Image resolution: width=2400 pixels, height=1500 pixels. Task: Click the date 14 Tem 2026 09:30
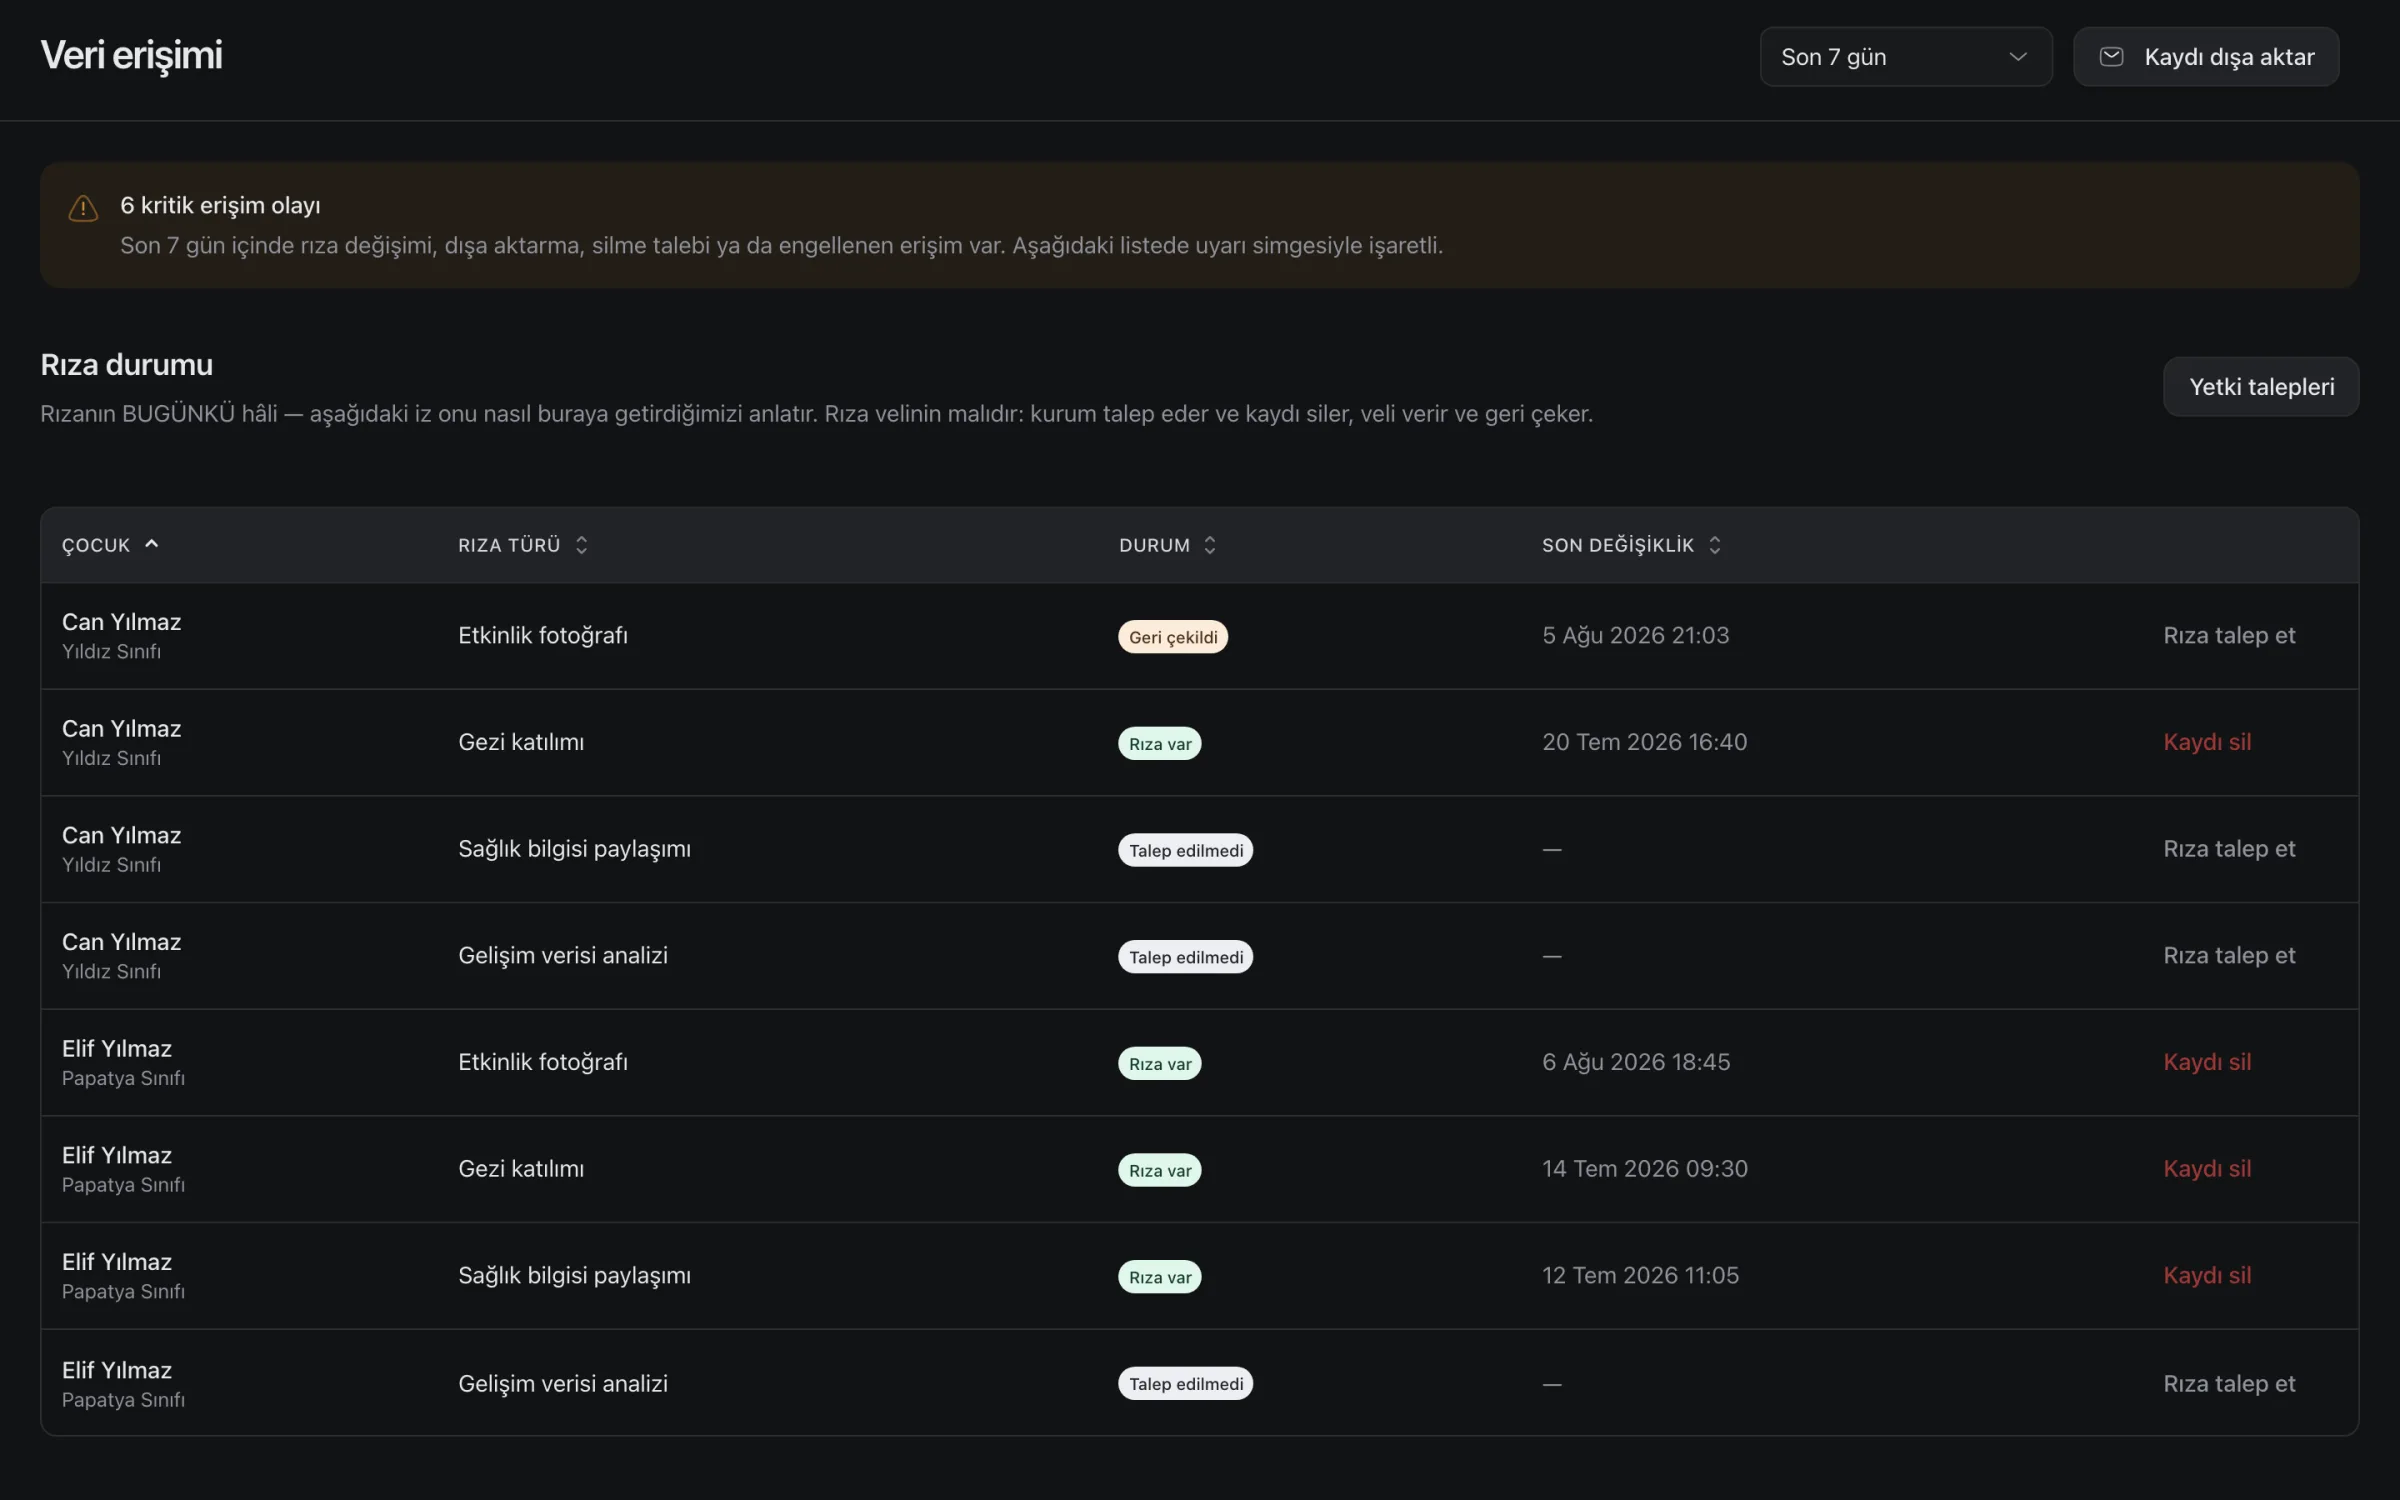coord(1645,1169)
